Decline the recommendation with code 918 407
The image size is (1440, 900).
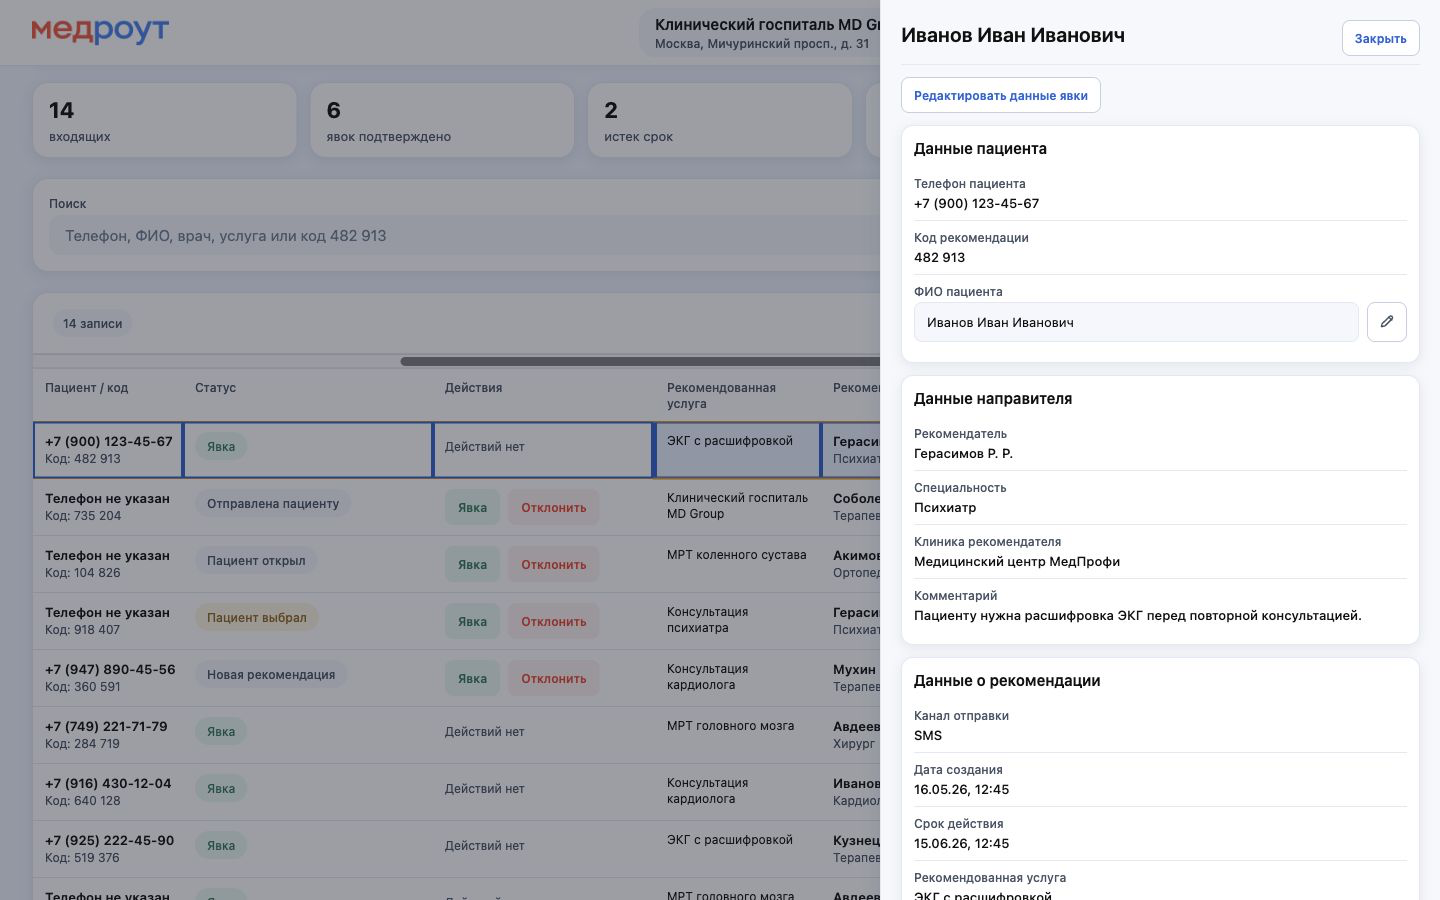click(553, 621)
